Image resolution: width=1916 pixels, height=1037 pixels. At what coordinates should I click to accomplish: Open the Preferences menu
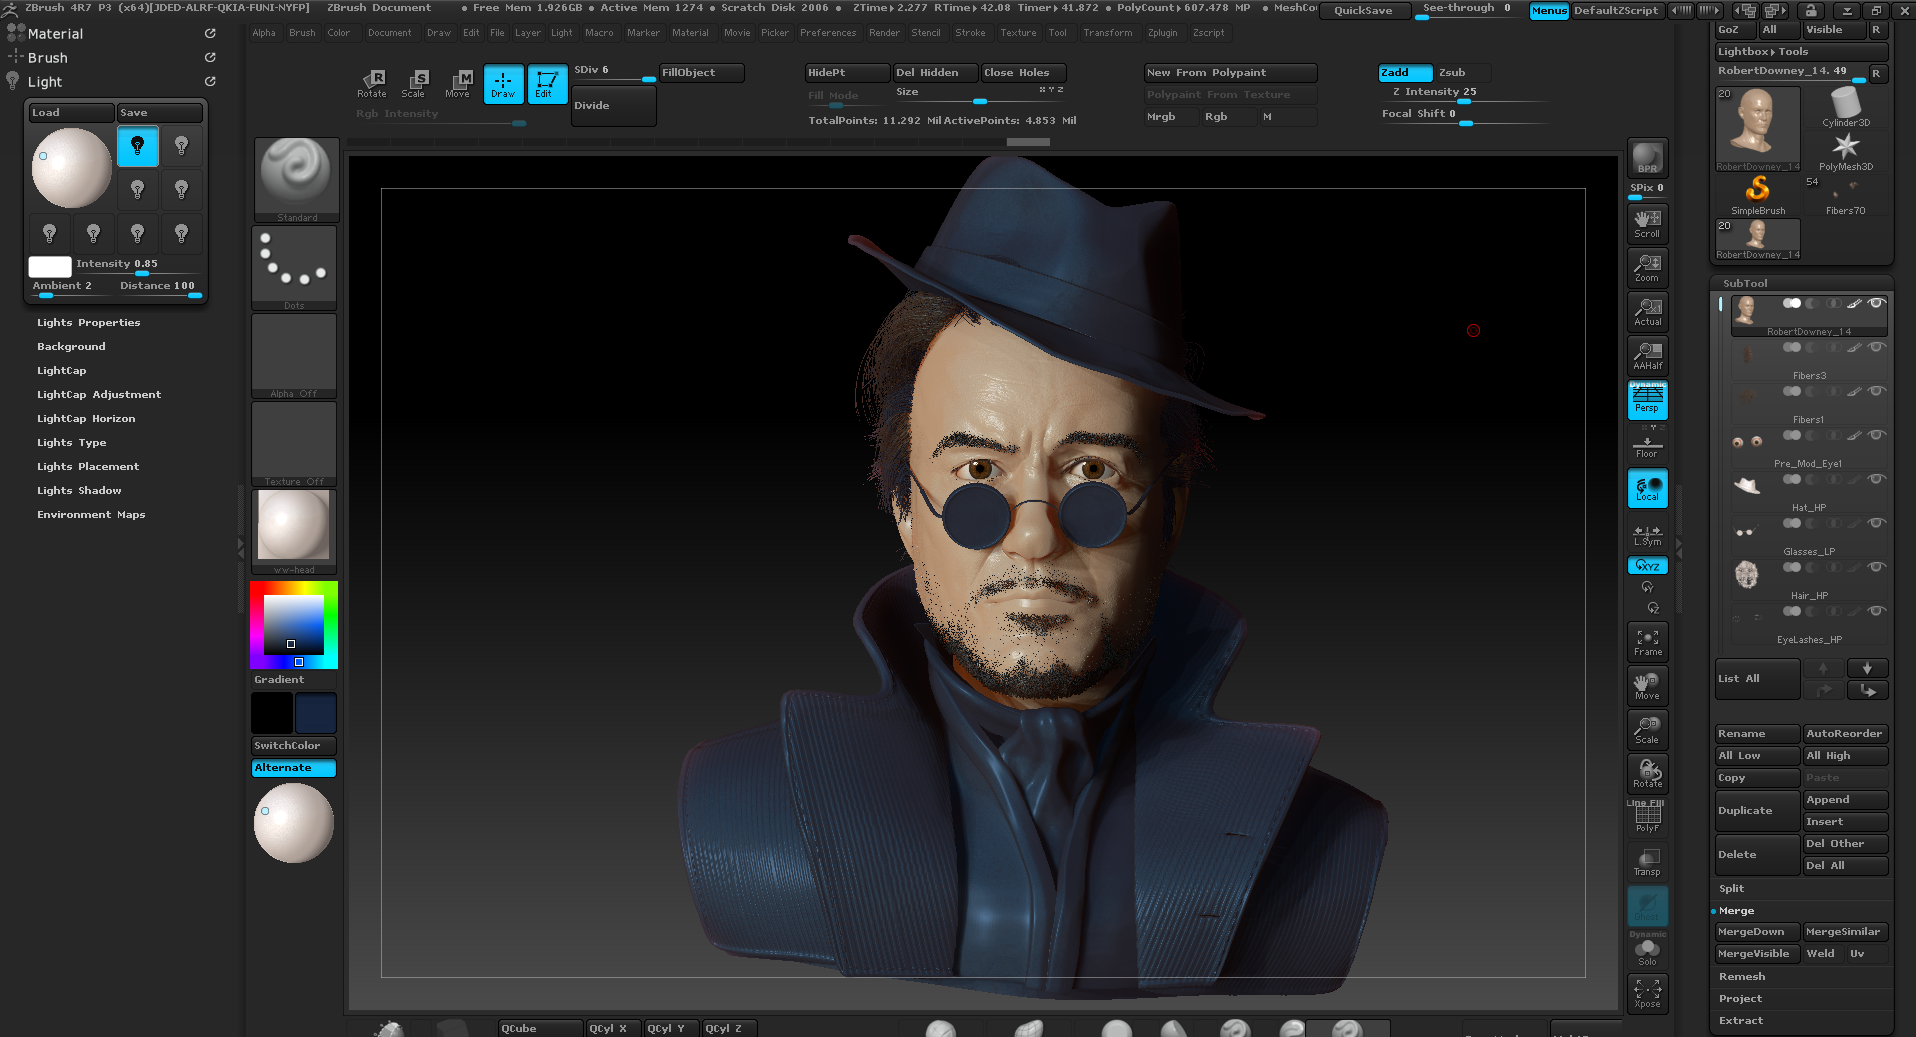pos(828,33)
